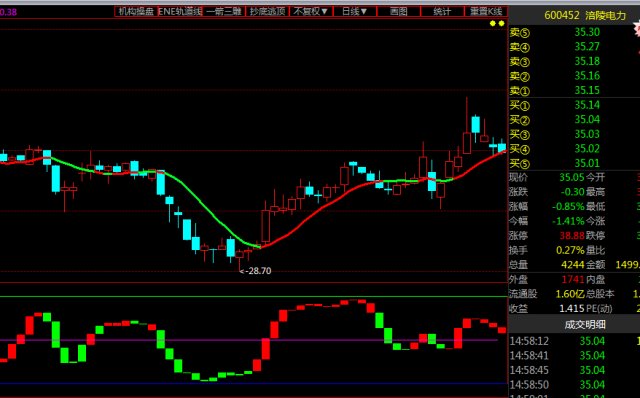Screen dimensions: 640x398
Task: Open the 日线 period dropdown
Action: [x=355, y=11]
